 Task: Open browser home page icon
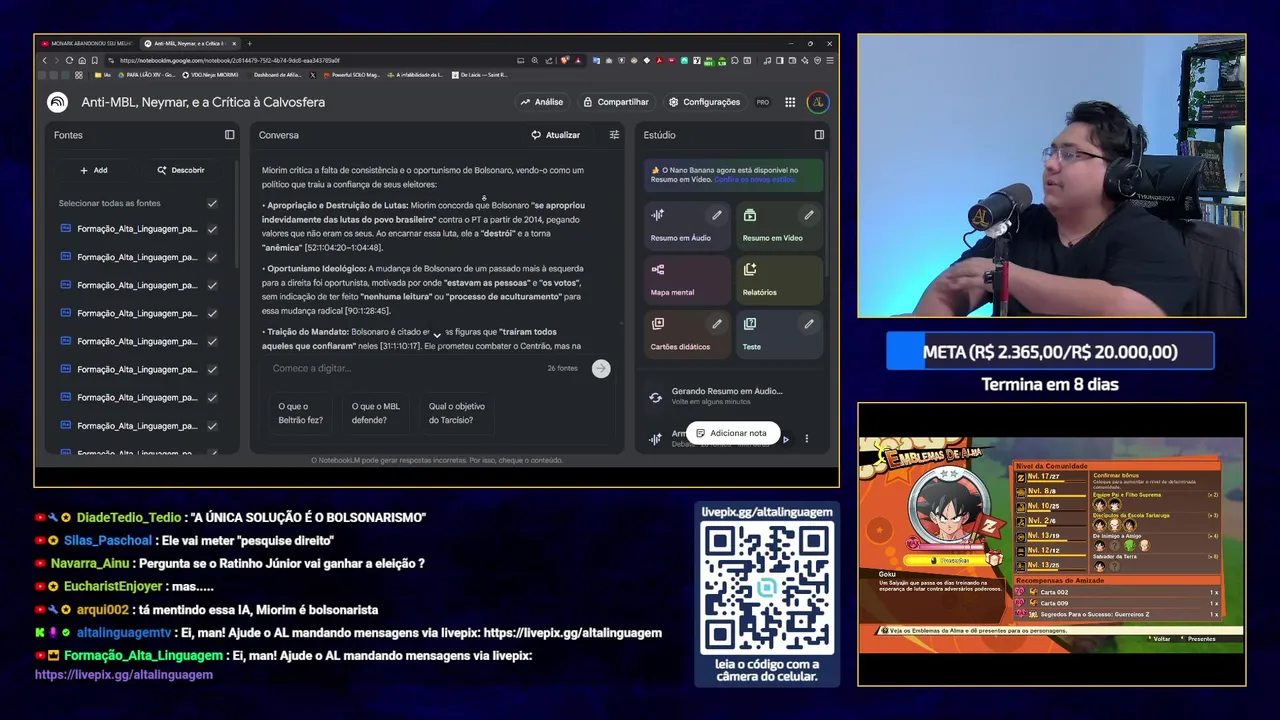(82, 60)
